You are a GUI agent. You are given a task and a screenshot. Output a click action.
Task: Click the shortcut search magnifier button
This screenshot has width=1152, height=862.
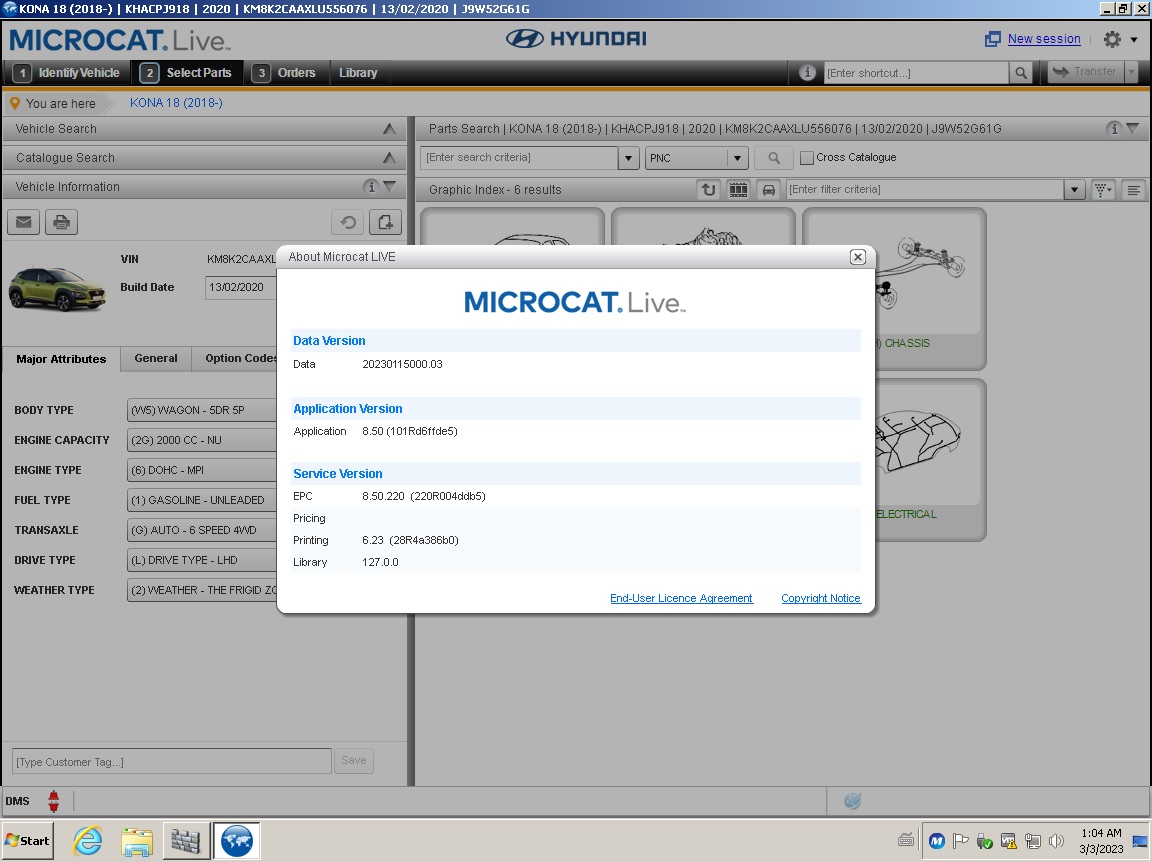pyautogui.click(x=1021, y=73)
